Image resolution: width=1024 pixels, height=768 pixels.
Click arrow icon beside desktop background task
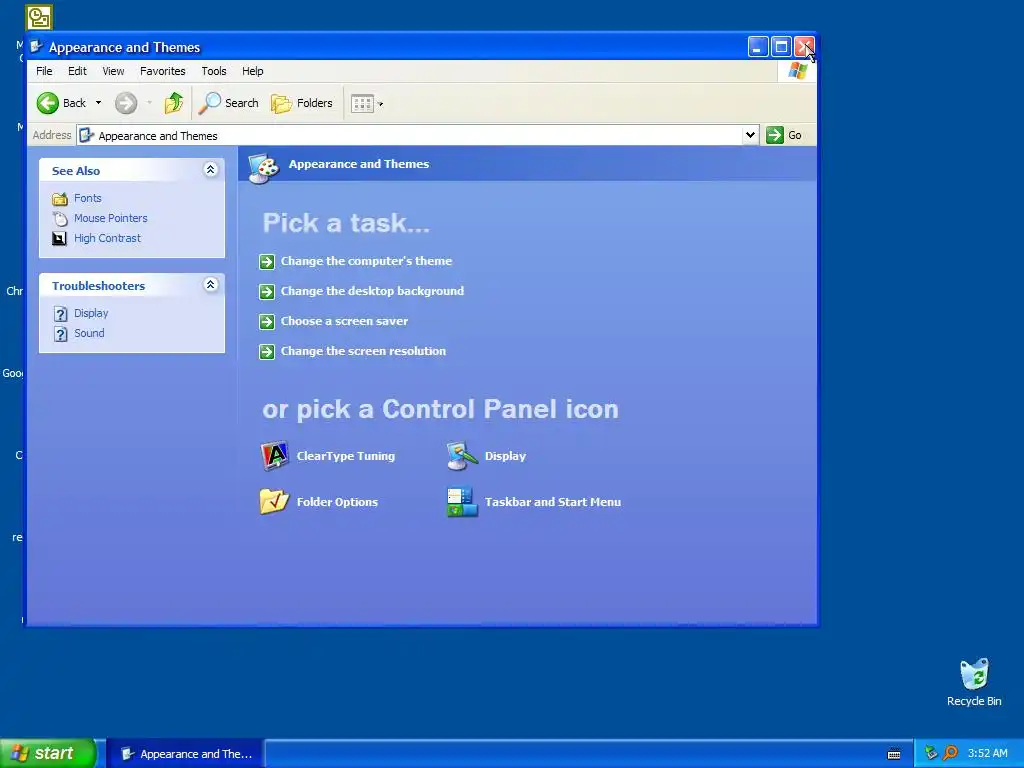267,292
